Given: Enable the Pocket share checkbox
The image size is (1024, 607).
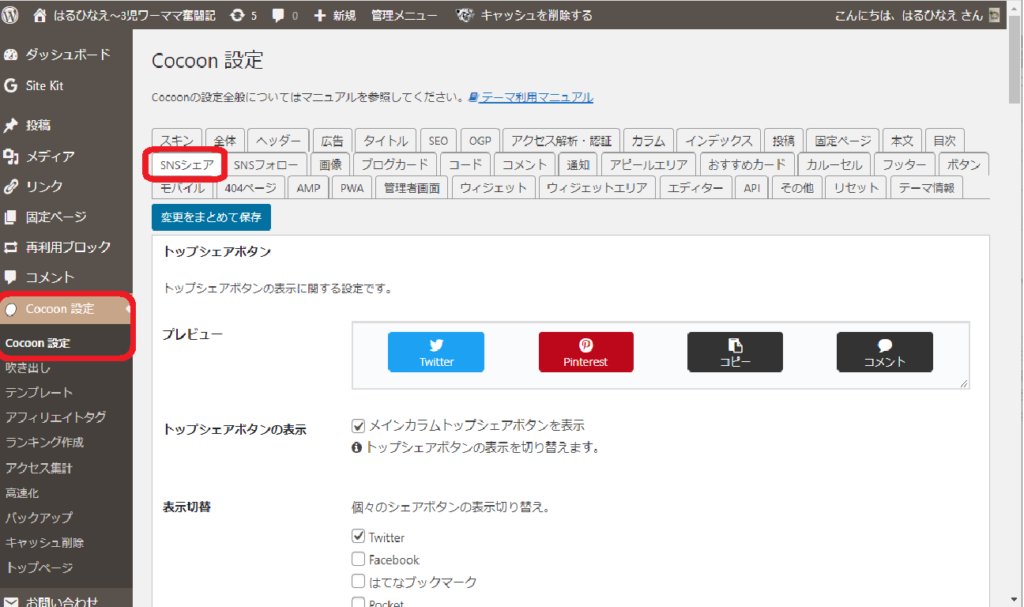Looking at the screenshot, I should (358, 602).
